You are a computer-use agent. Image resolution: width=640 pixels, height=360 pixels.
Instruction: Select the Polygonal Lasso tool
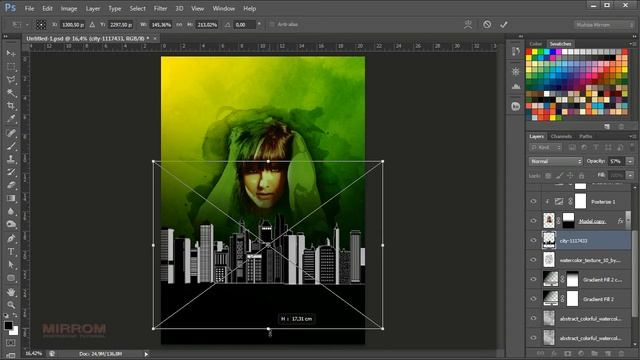11,80
